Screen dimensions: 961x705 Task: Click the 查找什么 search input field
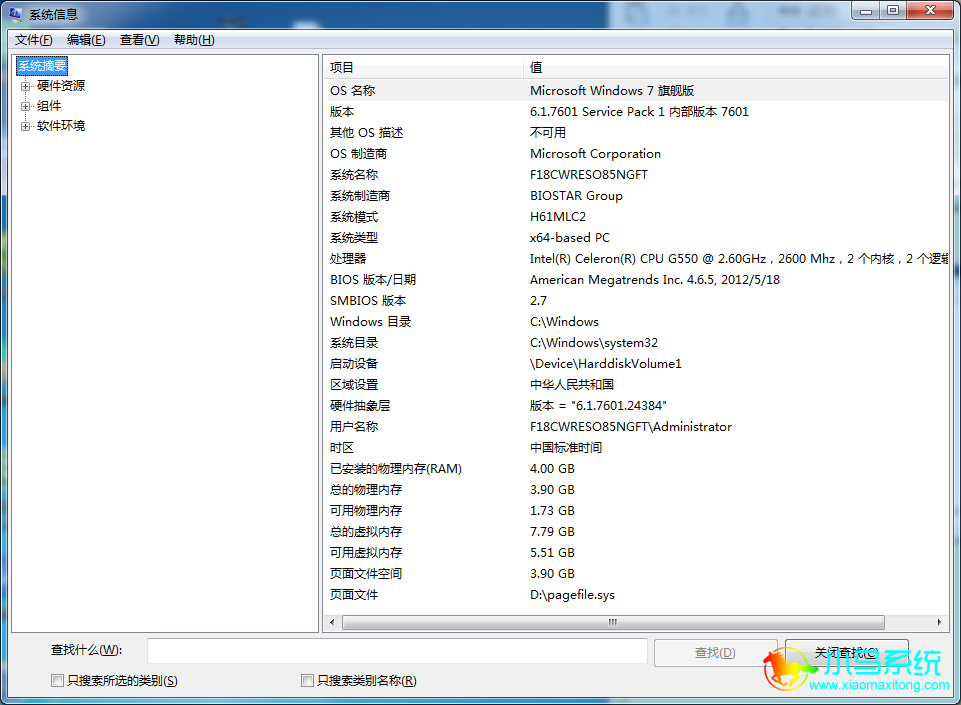point(397,651)
